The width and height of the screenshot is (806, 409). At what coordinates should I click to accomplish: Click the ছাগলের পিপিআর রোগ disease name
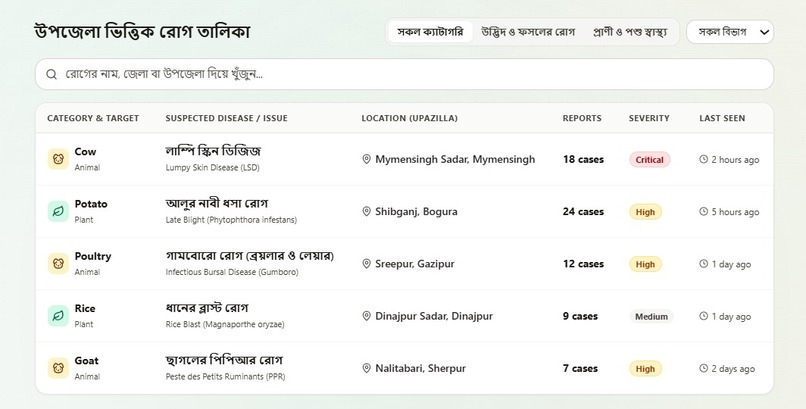(x=224, y=360)
